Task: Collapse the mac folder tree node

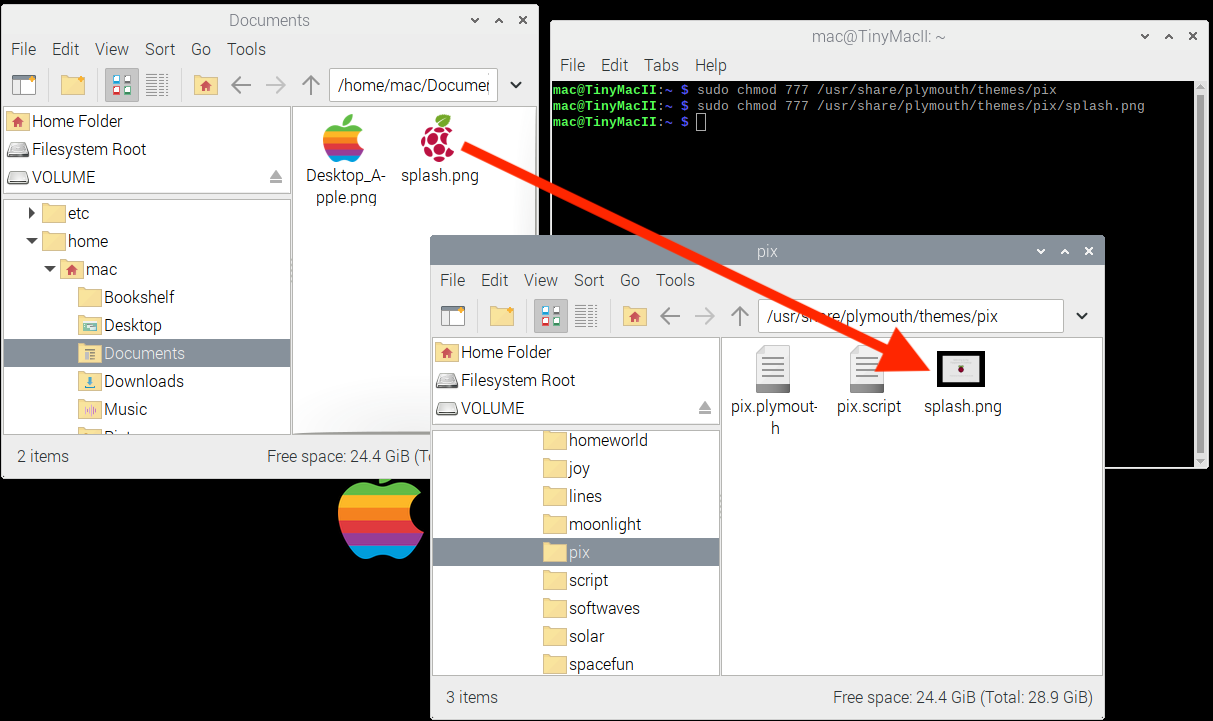Action: tap(50, 269)
